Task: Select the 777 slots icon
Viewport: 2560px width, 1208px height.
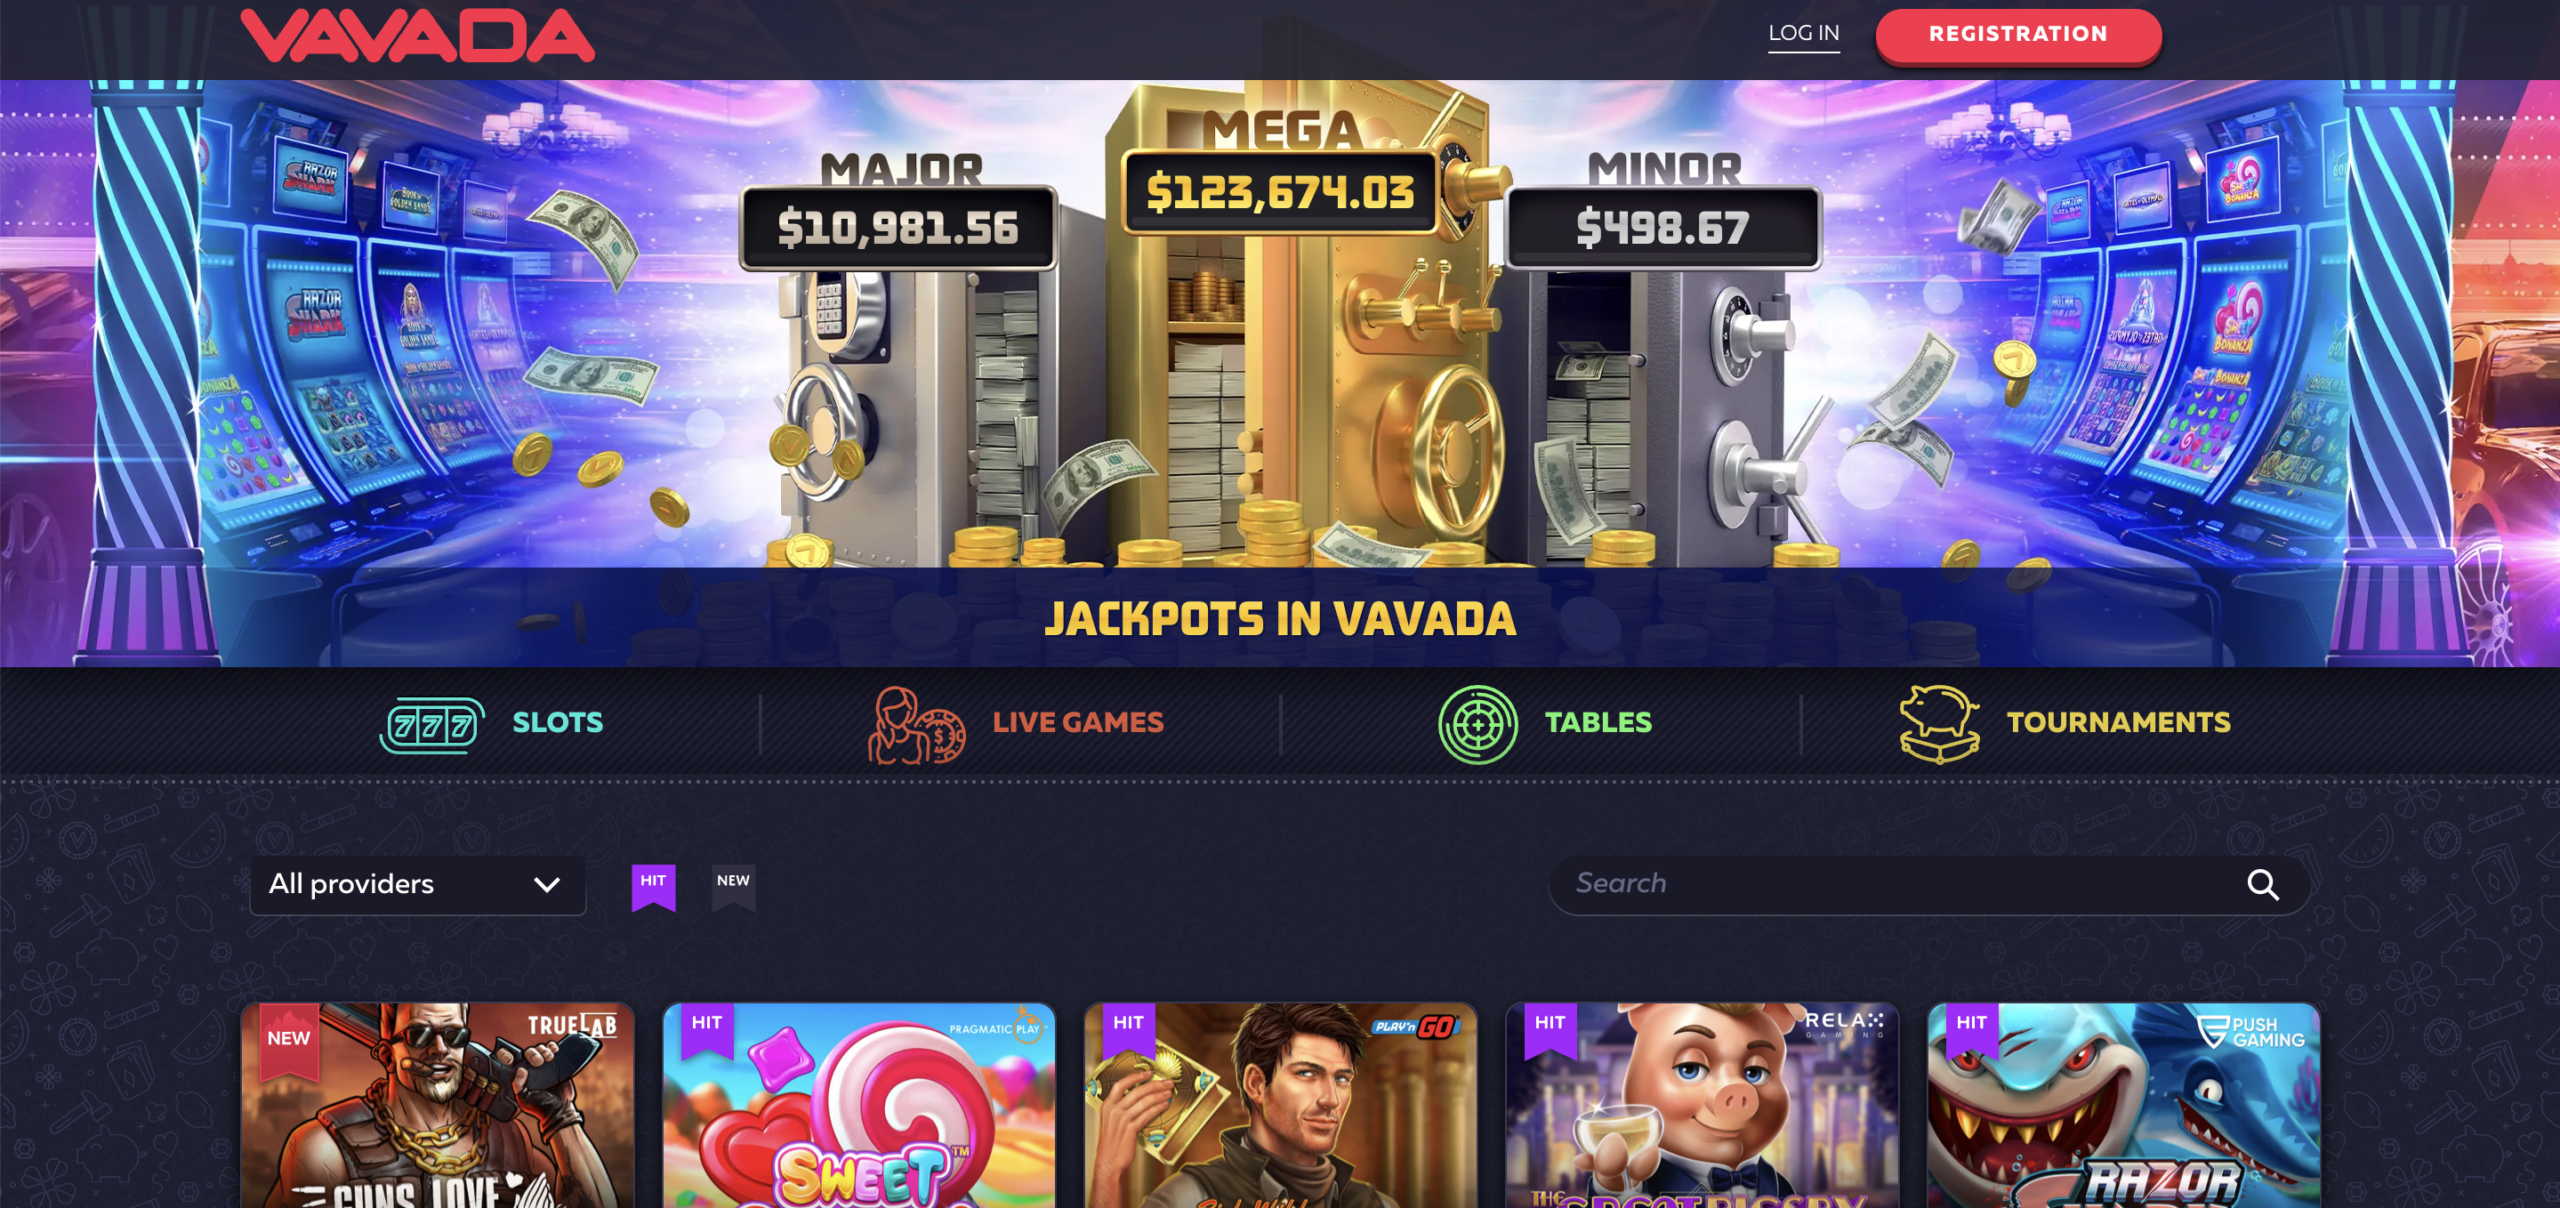Action: (x=432, y=725)
